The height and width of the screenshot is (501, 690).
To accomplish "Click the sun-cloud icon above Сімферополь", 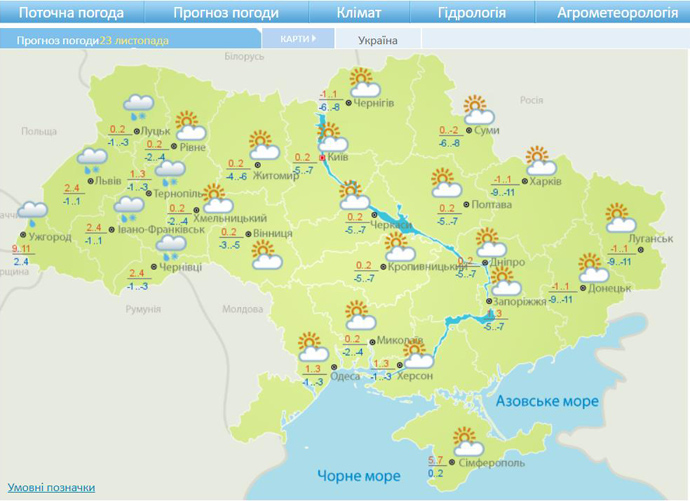I will (x=464, y=442).
